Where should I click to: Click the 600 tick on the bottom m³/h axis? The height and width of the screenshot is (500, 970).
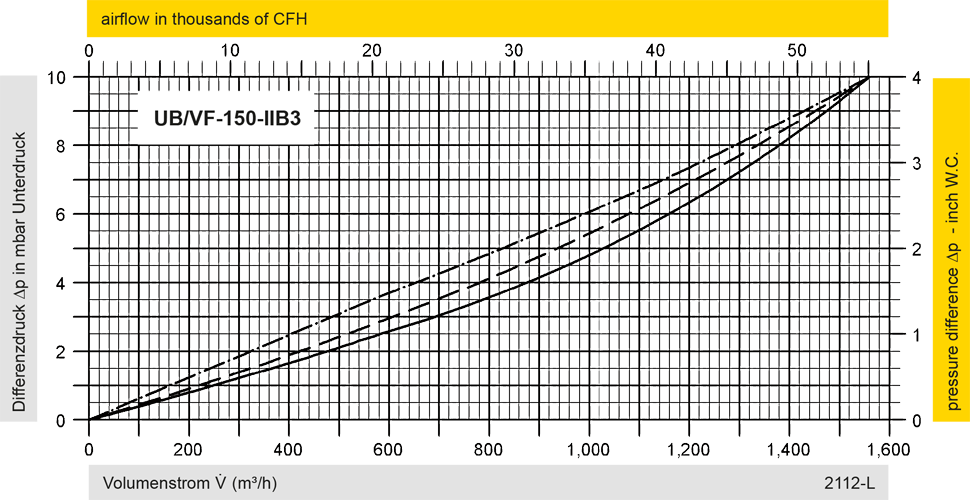tap(390, 446)
